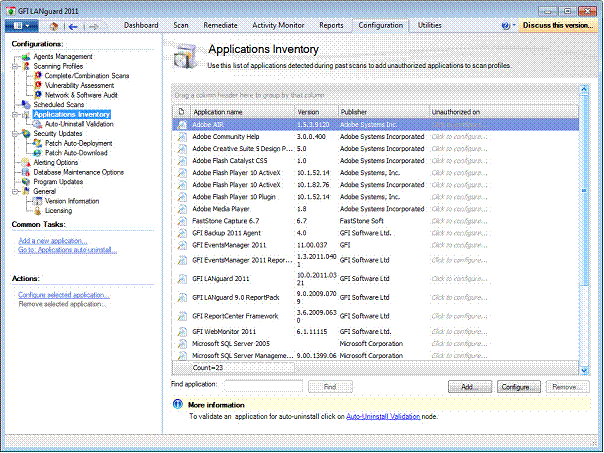
Task: Sort by the Publisher column header
Action: 384,112
